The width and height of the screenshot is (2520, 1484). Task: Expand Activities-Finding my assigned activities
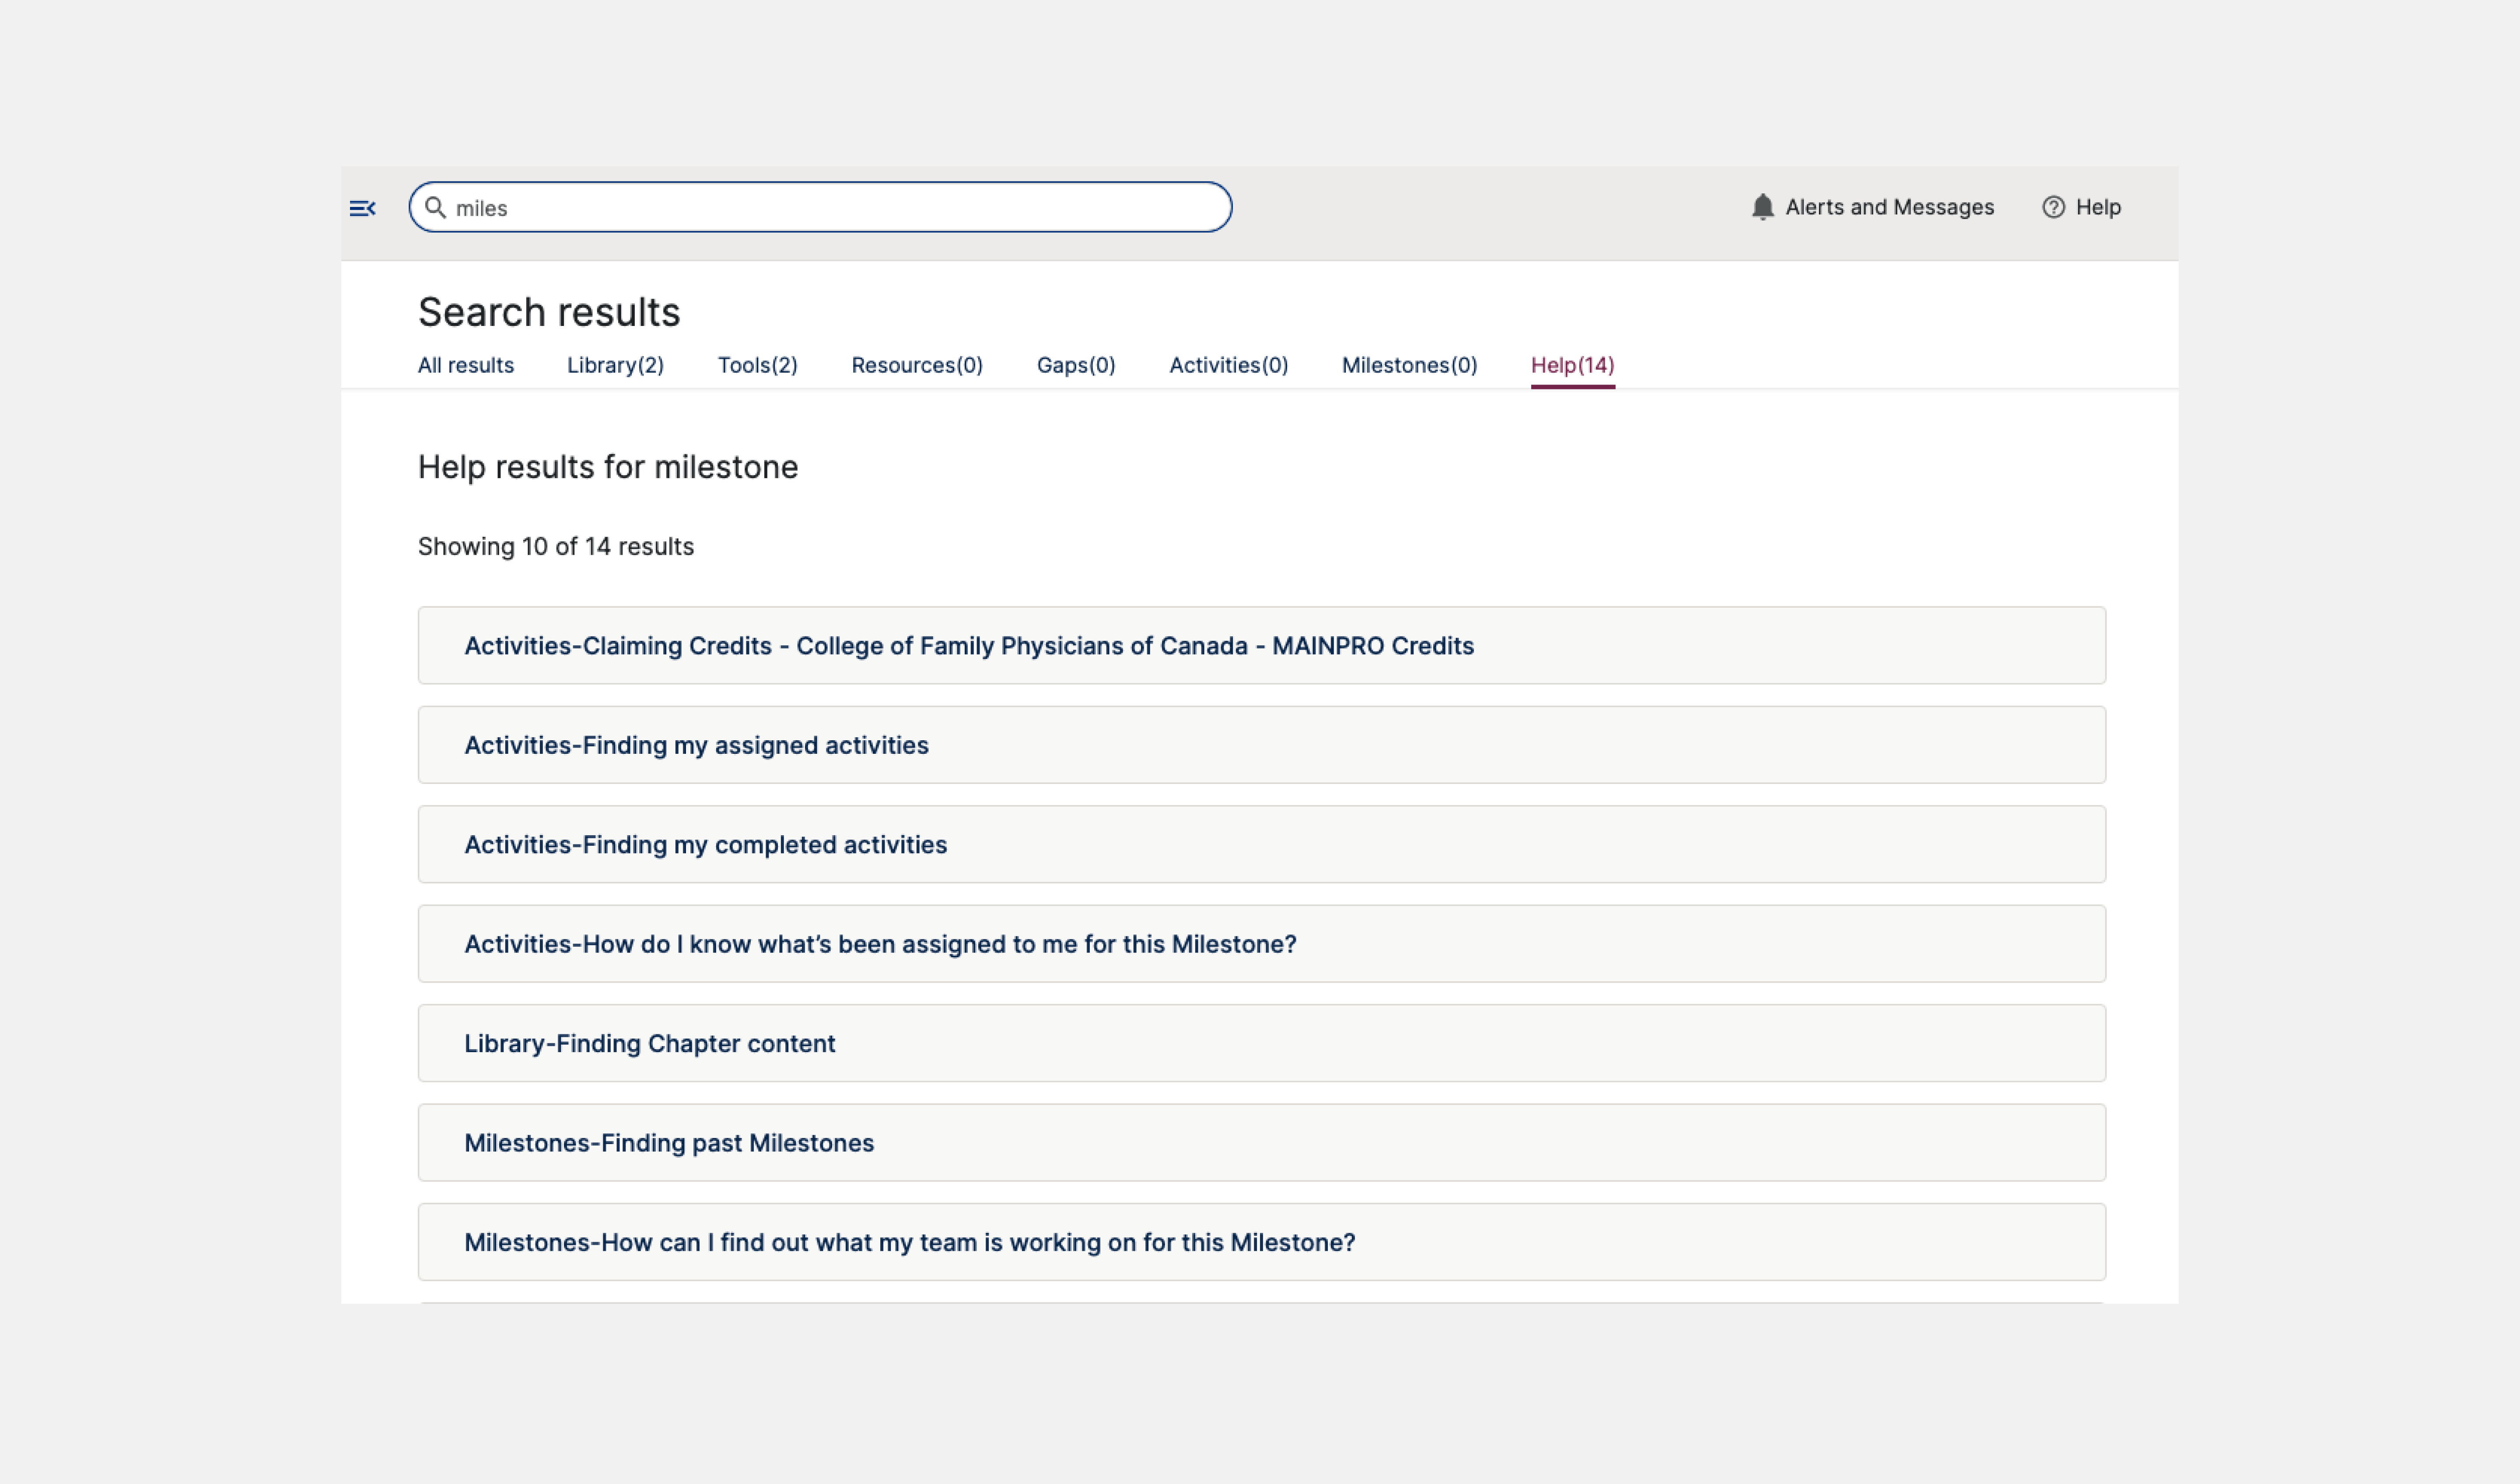[x=696, y=745]
